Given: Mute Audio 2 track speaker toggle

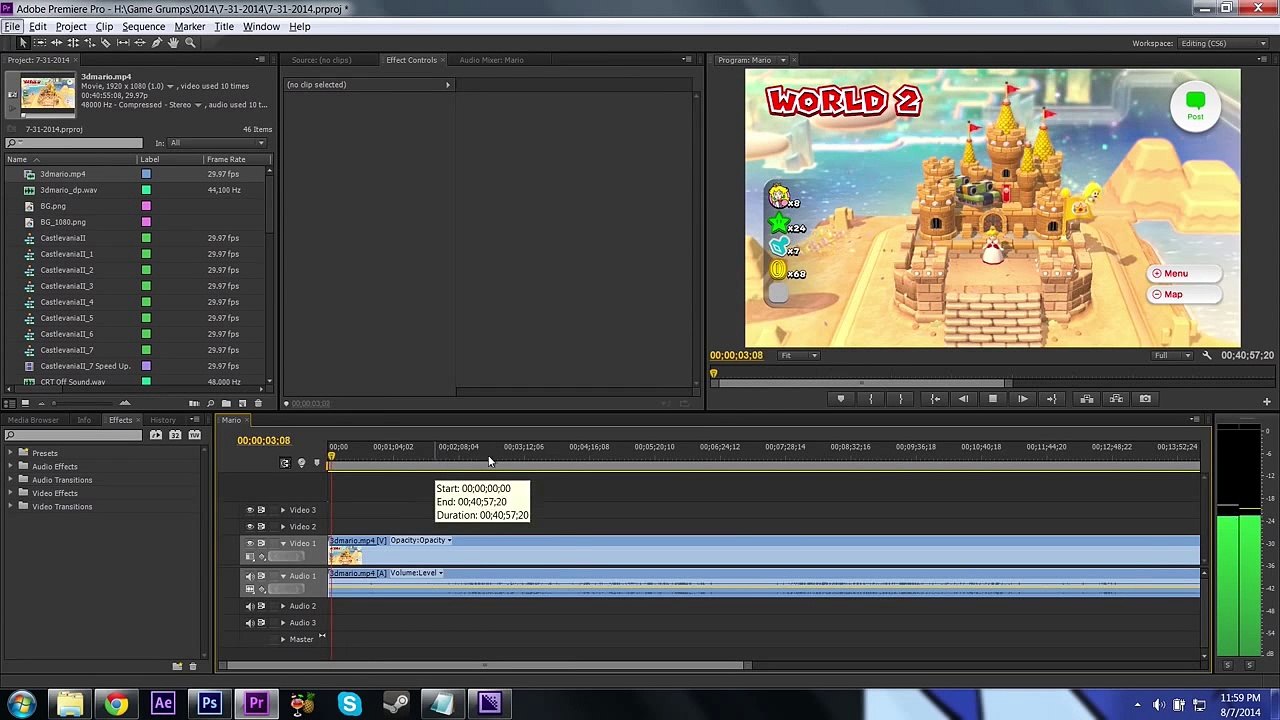Looking at the screenshot, I should [250, 606].
